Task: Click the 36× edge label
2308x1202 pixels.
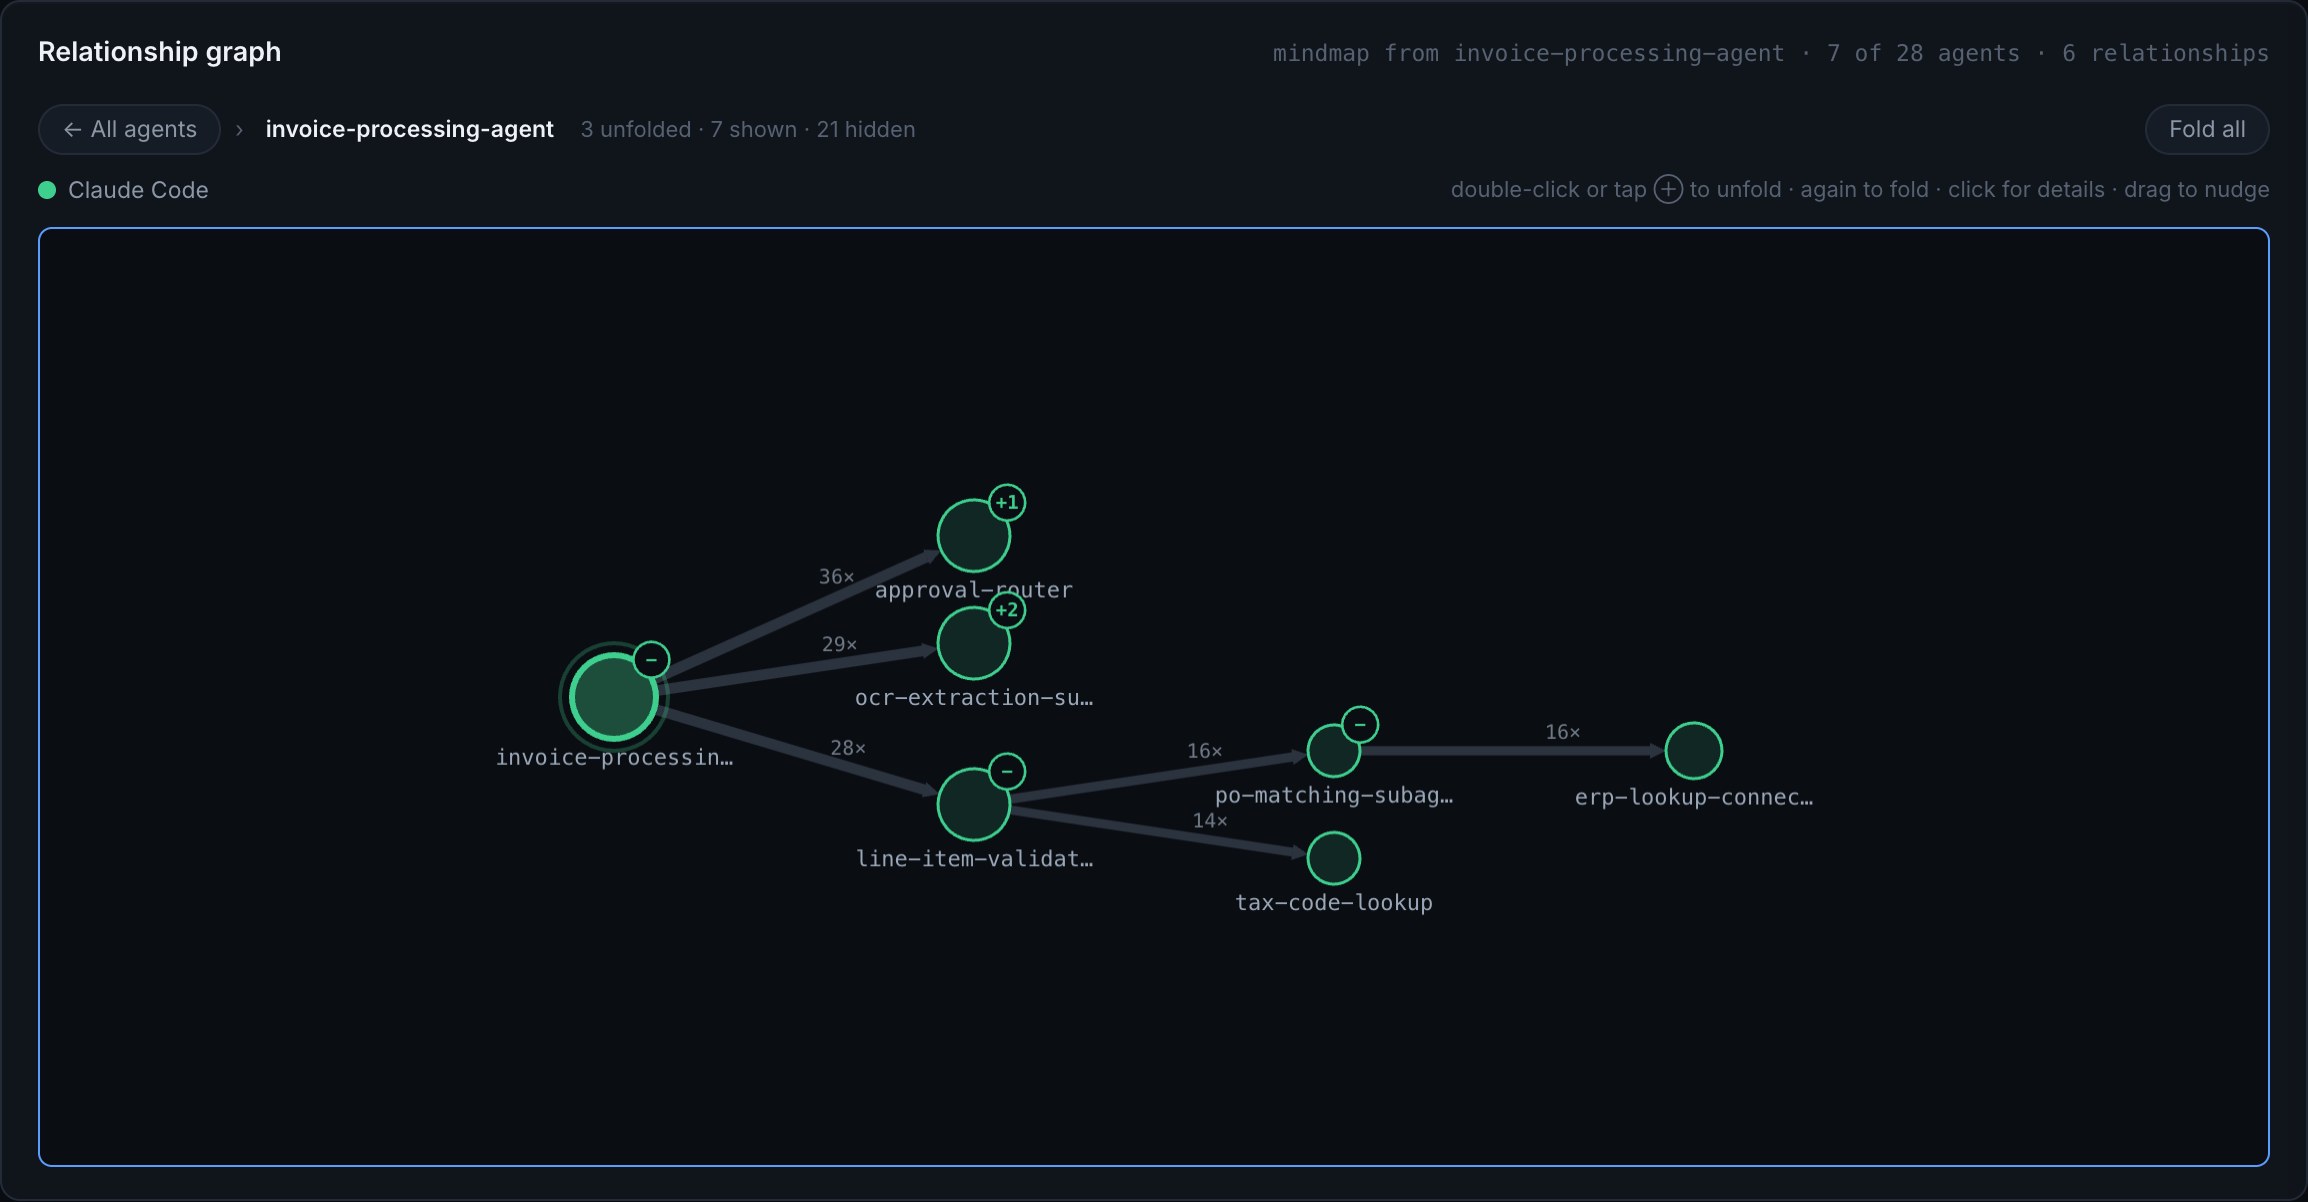Action: tap(837, 577)
